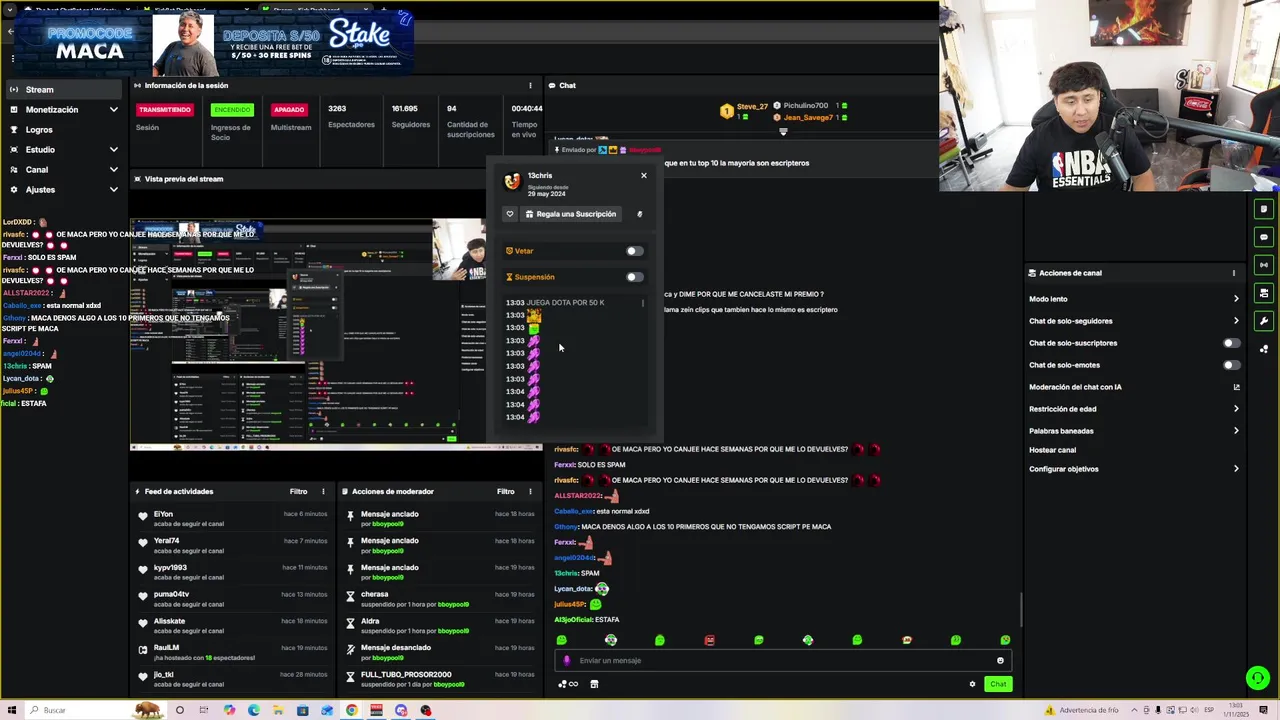Open Feed de actividades three-dot menu
The width and height of the screenshot is (1280, 720).
pyautogui.click(x=323, y=492)
